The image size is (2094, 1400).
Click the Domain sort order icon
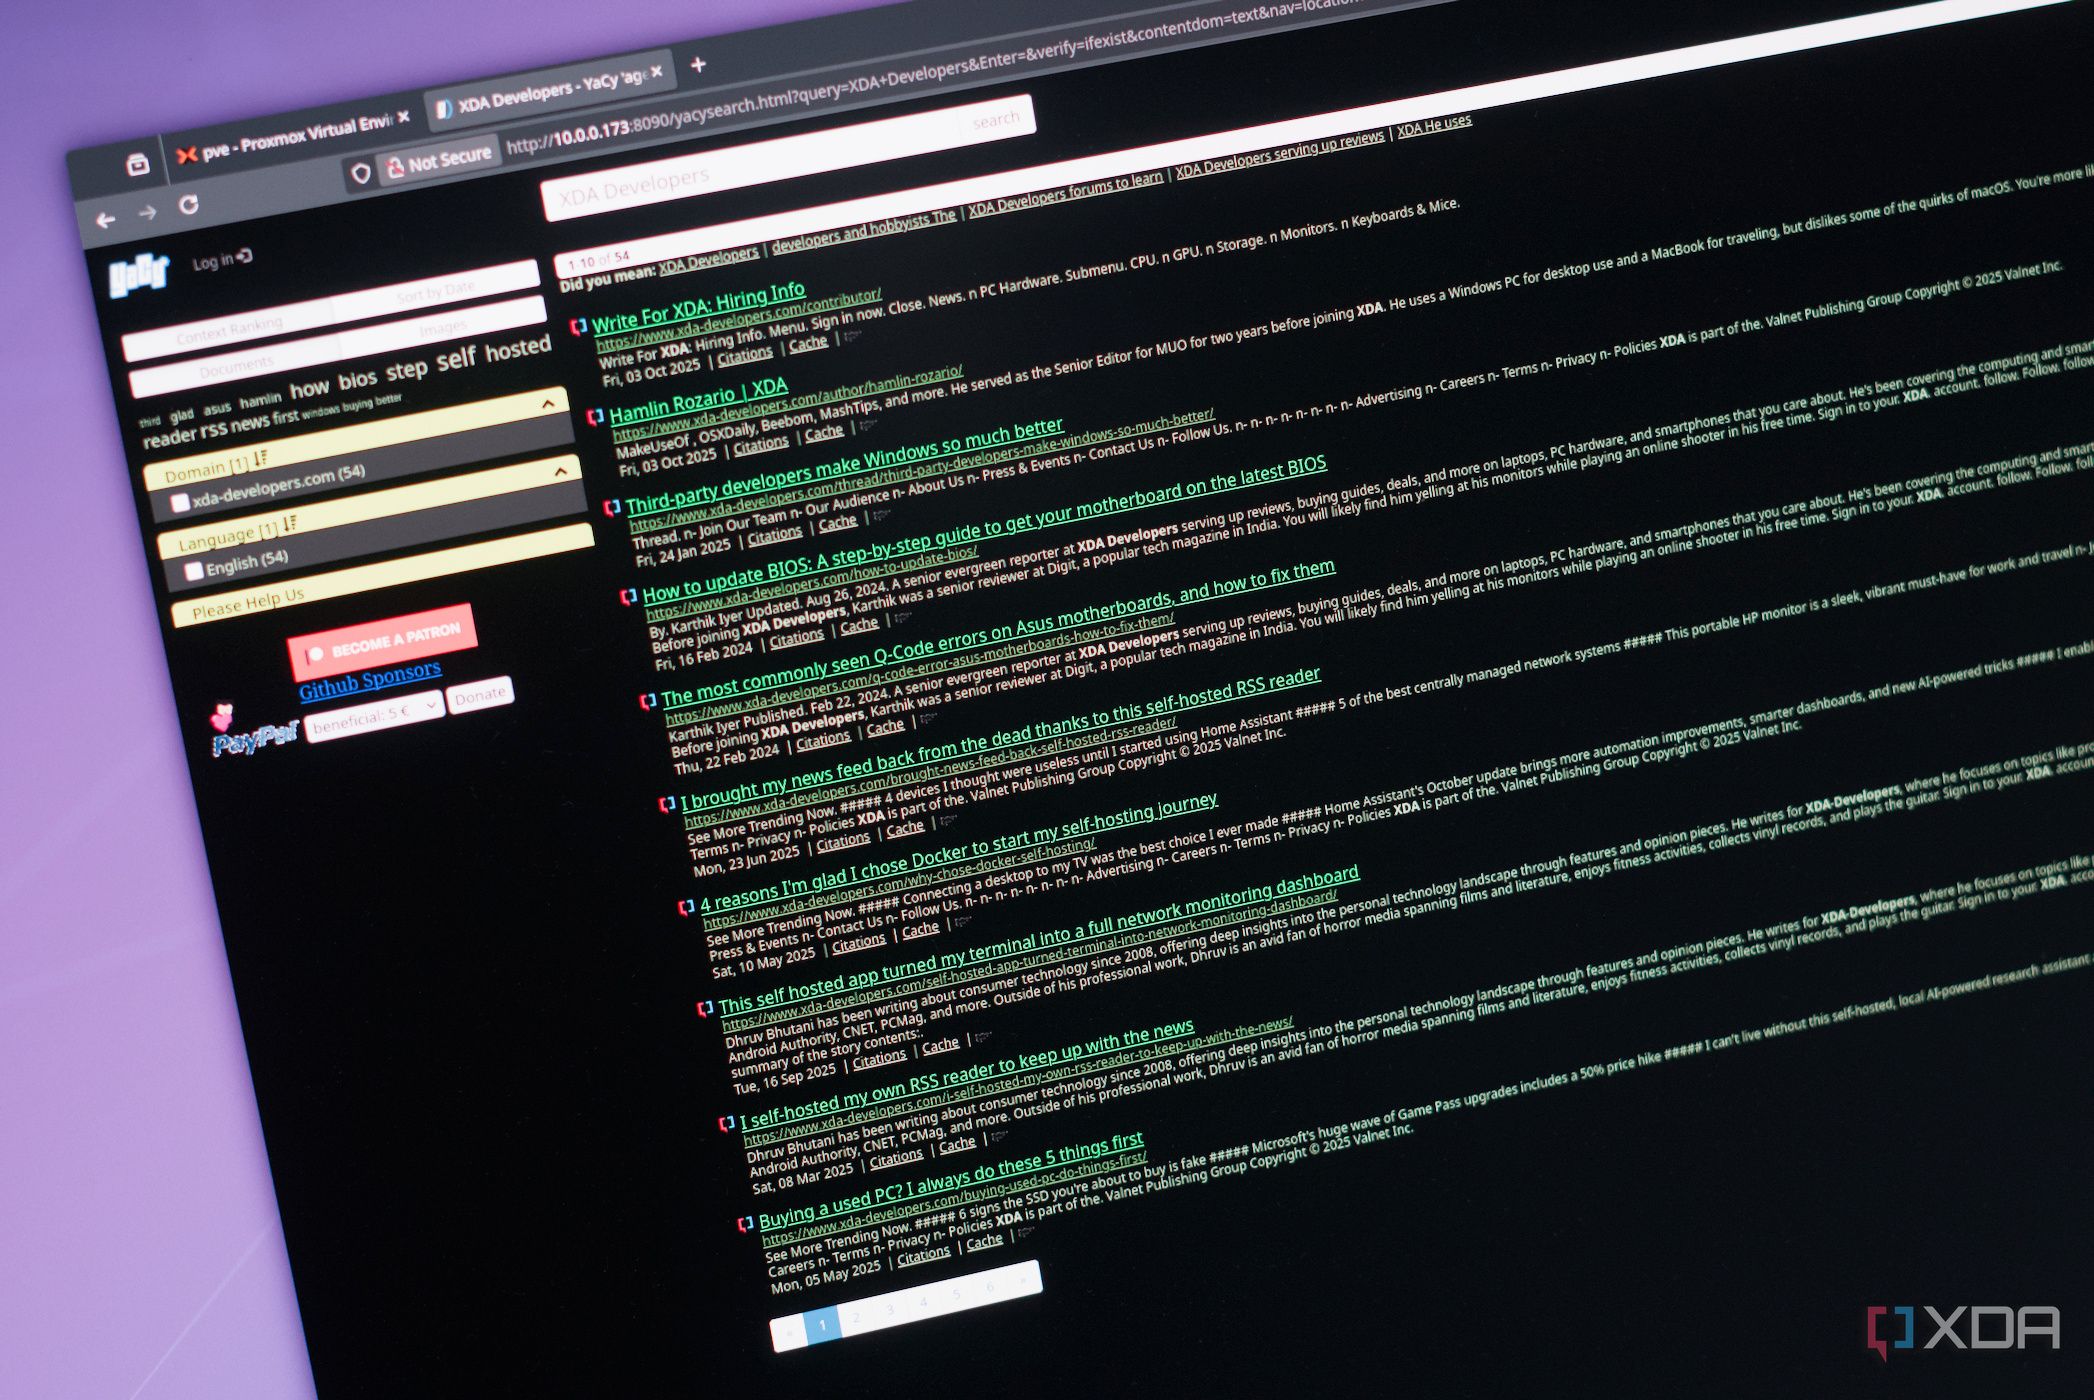pos(260,459)
